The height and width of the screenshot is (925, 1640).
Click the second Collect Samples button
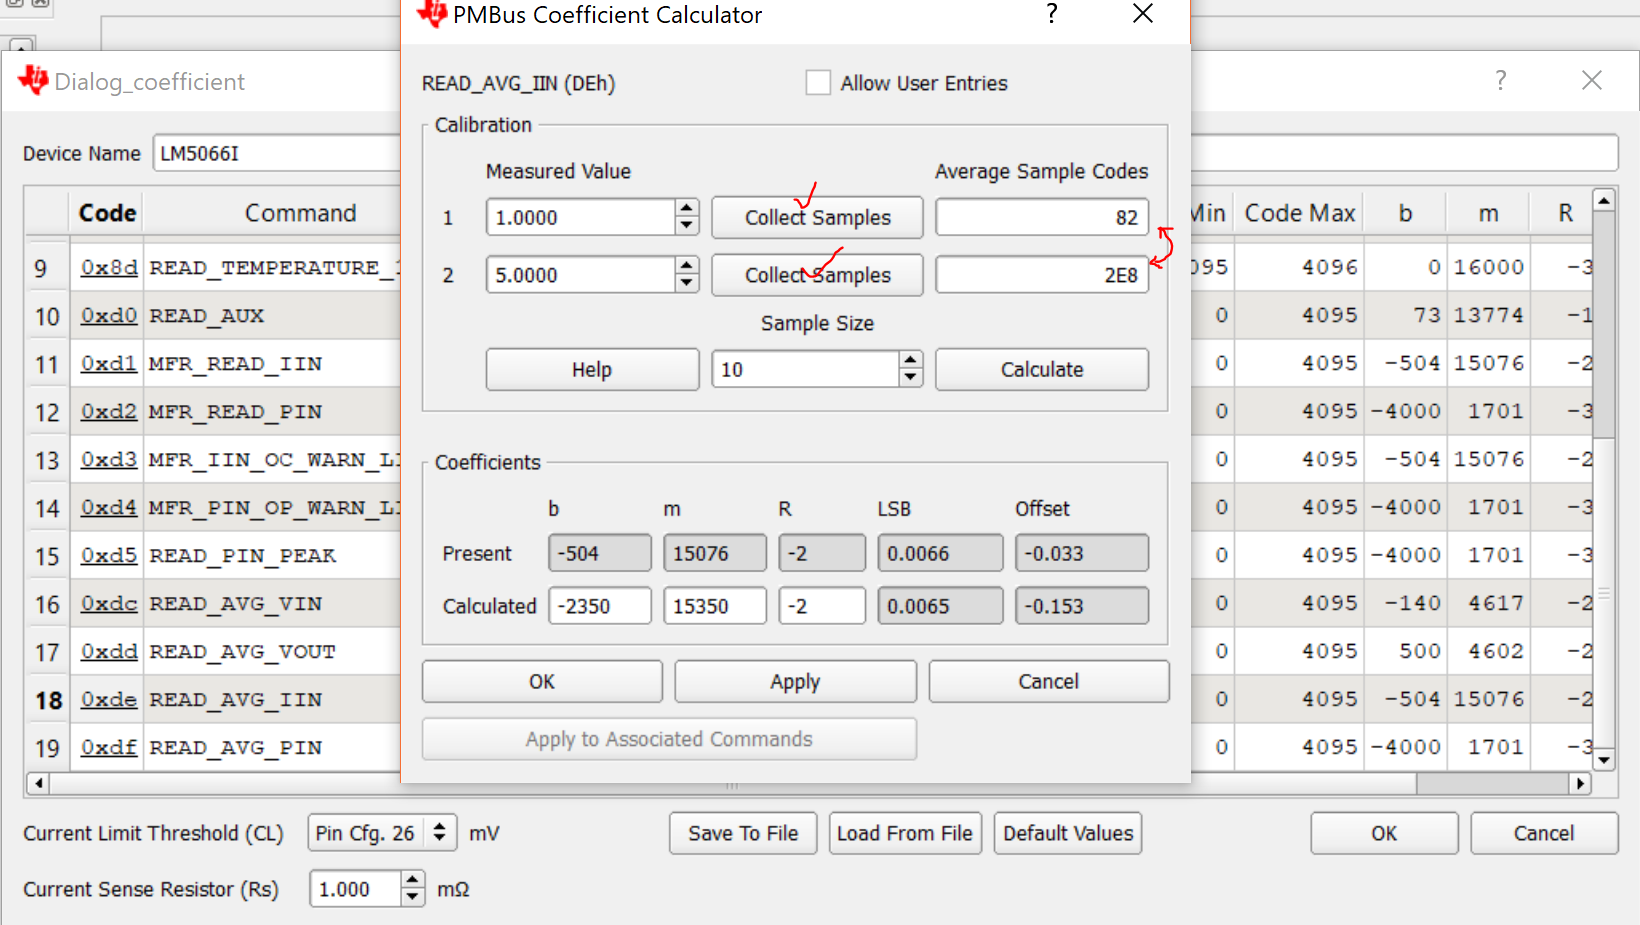pyautogui.click(x=817, y=275)
